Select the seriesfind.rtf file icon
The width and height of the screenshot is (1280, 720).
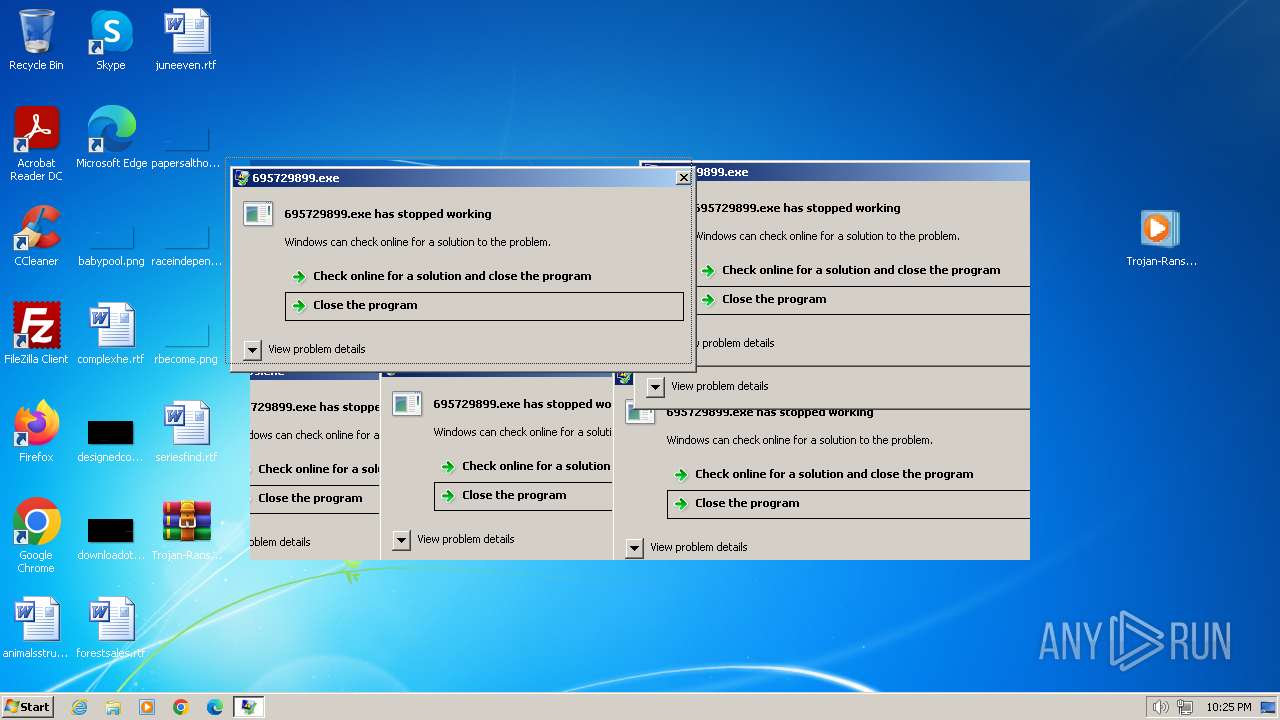pyautogui.click(x=186, y=433)
